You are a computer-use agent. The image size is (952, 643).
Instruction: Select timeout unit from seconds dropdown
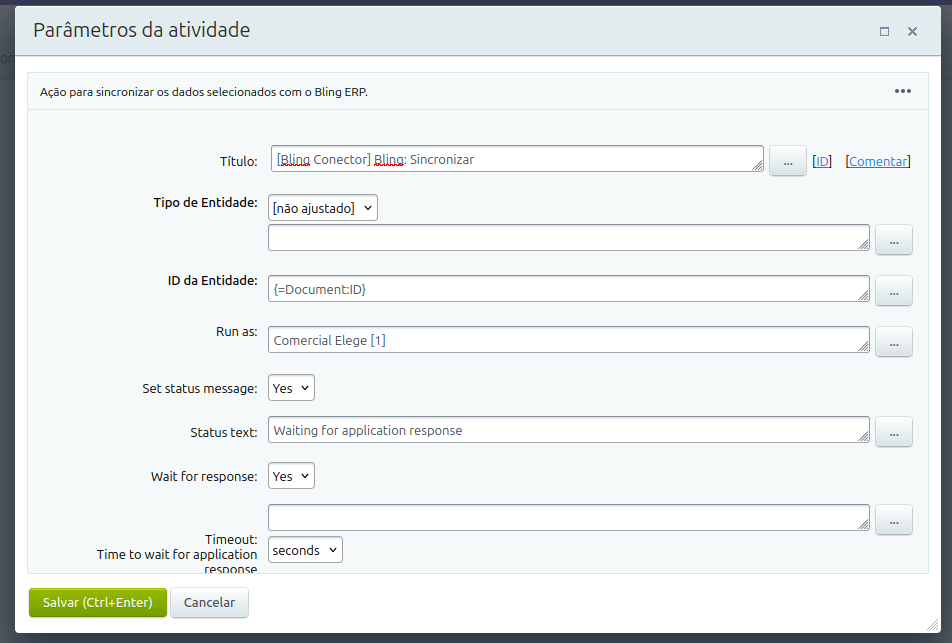pyautogui.click(x=305, y=550)
